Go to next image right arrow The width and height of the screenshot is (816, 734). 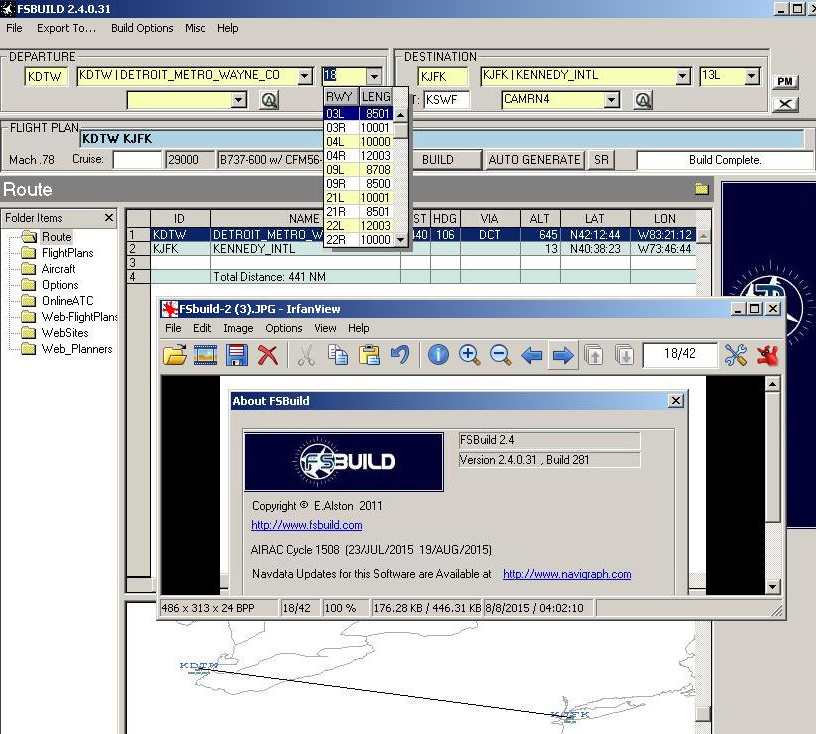click(563, 355)
